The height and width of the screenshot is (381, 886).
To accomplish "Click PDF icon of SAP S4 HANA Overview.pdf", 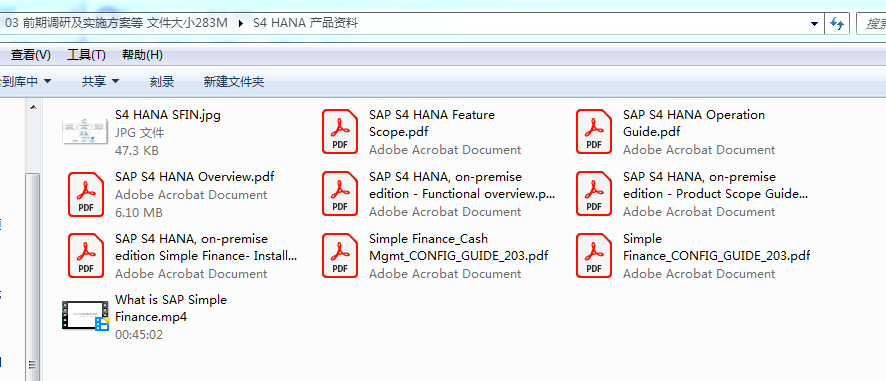I will [x=86, y=194].
